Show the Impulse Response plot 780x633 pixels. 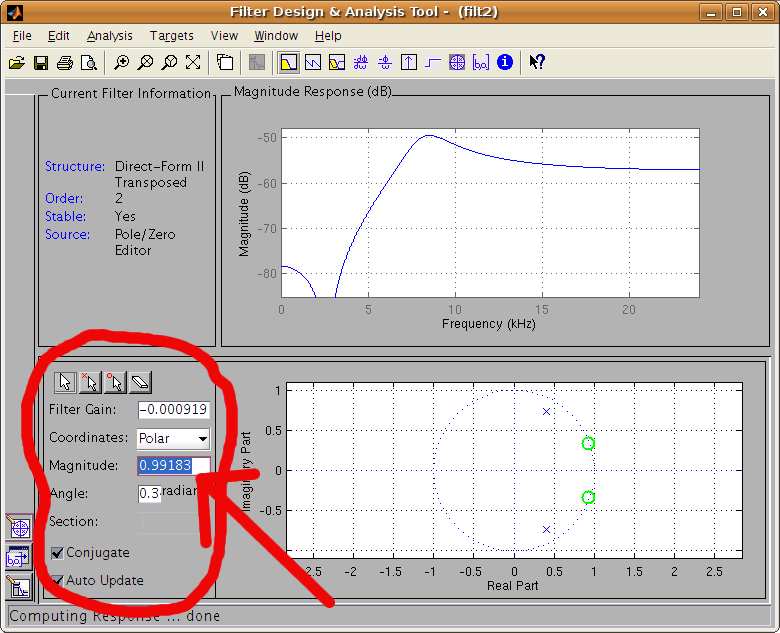click(408, 63)
